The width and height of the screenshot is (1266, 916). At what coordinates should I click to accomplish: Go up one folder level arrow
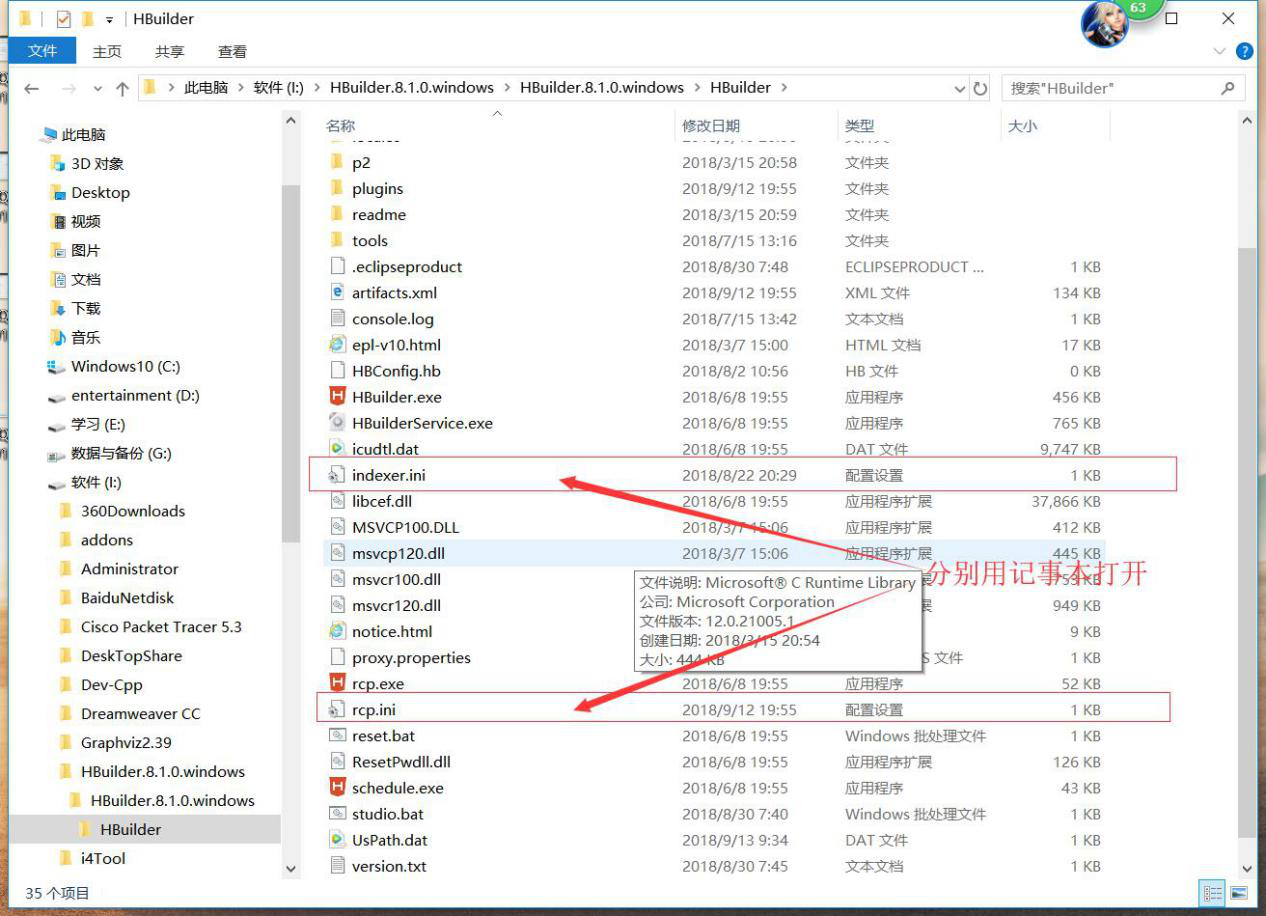(x=122, y=88)
